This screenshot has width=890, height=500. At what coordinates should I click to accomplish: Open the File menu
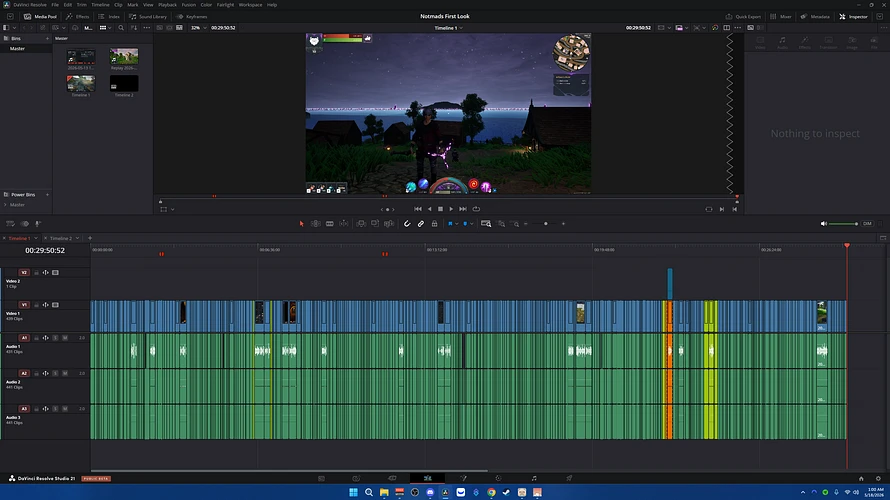[55, 5]
